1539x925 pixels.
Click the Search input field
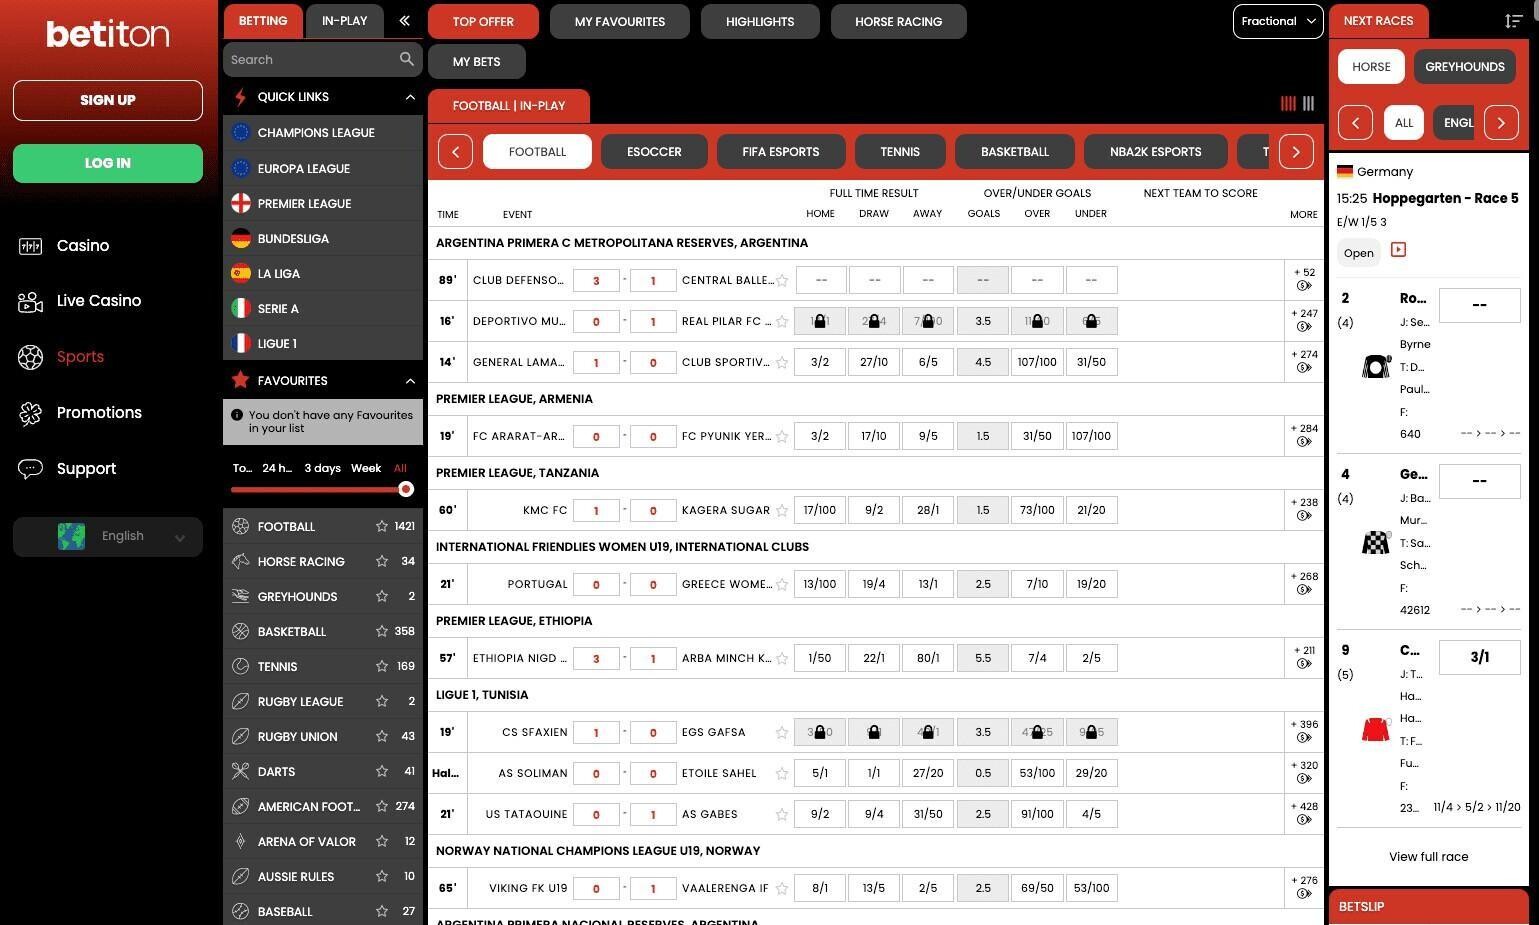(x=312, y=59)
